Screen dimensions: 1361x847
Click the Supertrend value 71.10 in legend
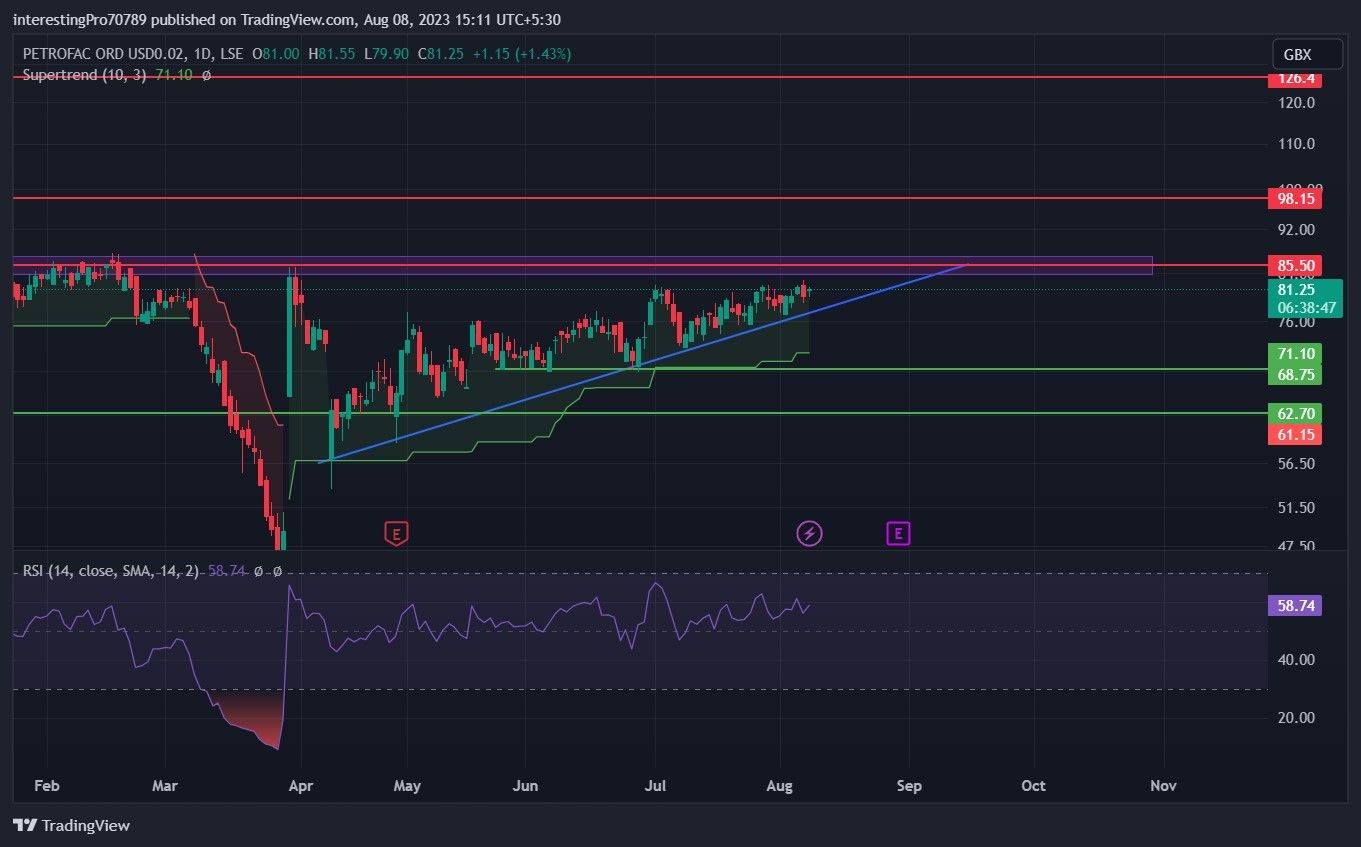point(174,75)
